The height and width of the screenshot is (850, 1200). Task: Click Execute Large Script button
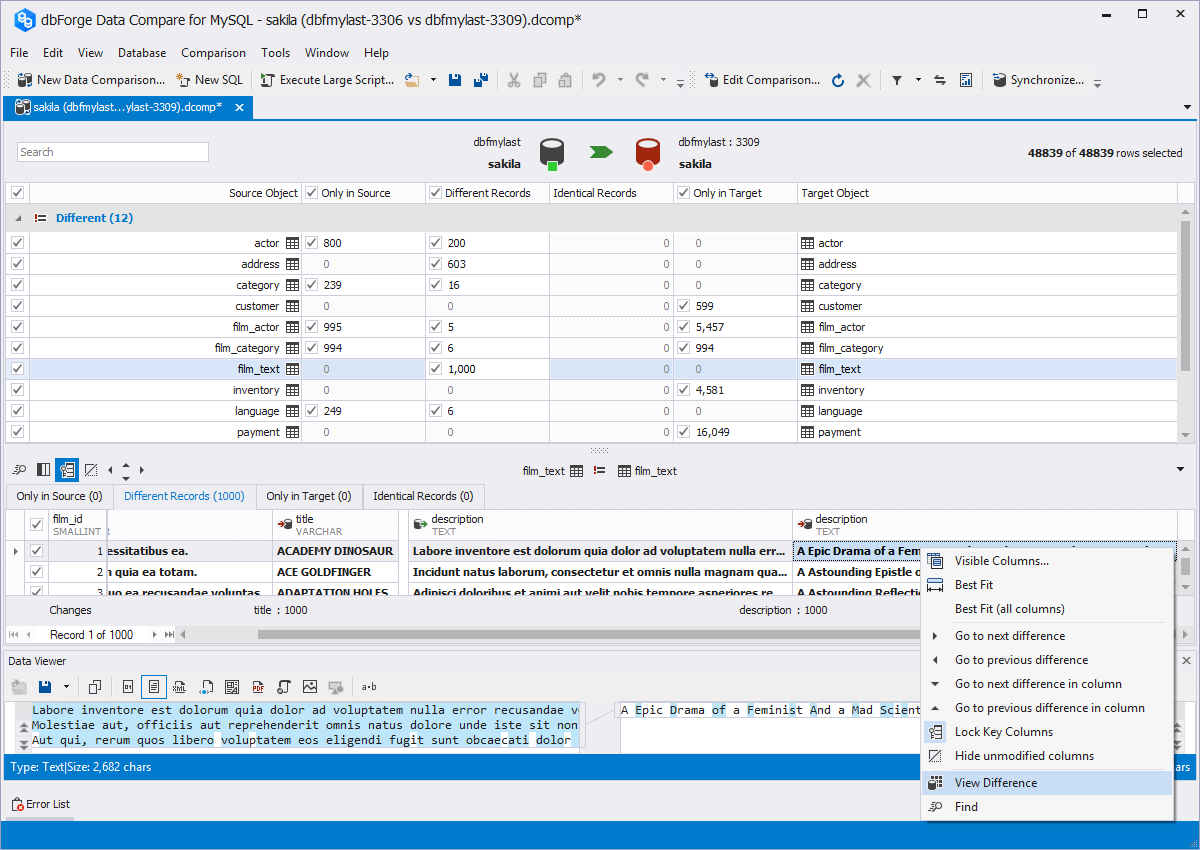tap(327, 80)
